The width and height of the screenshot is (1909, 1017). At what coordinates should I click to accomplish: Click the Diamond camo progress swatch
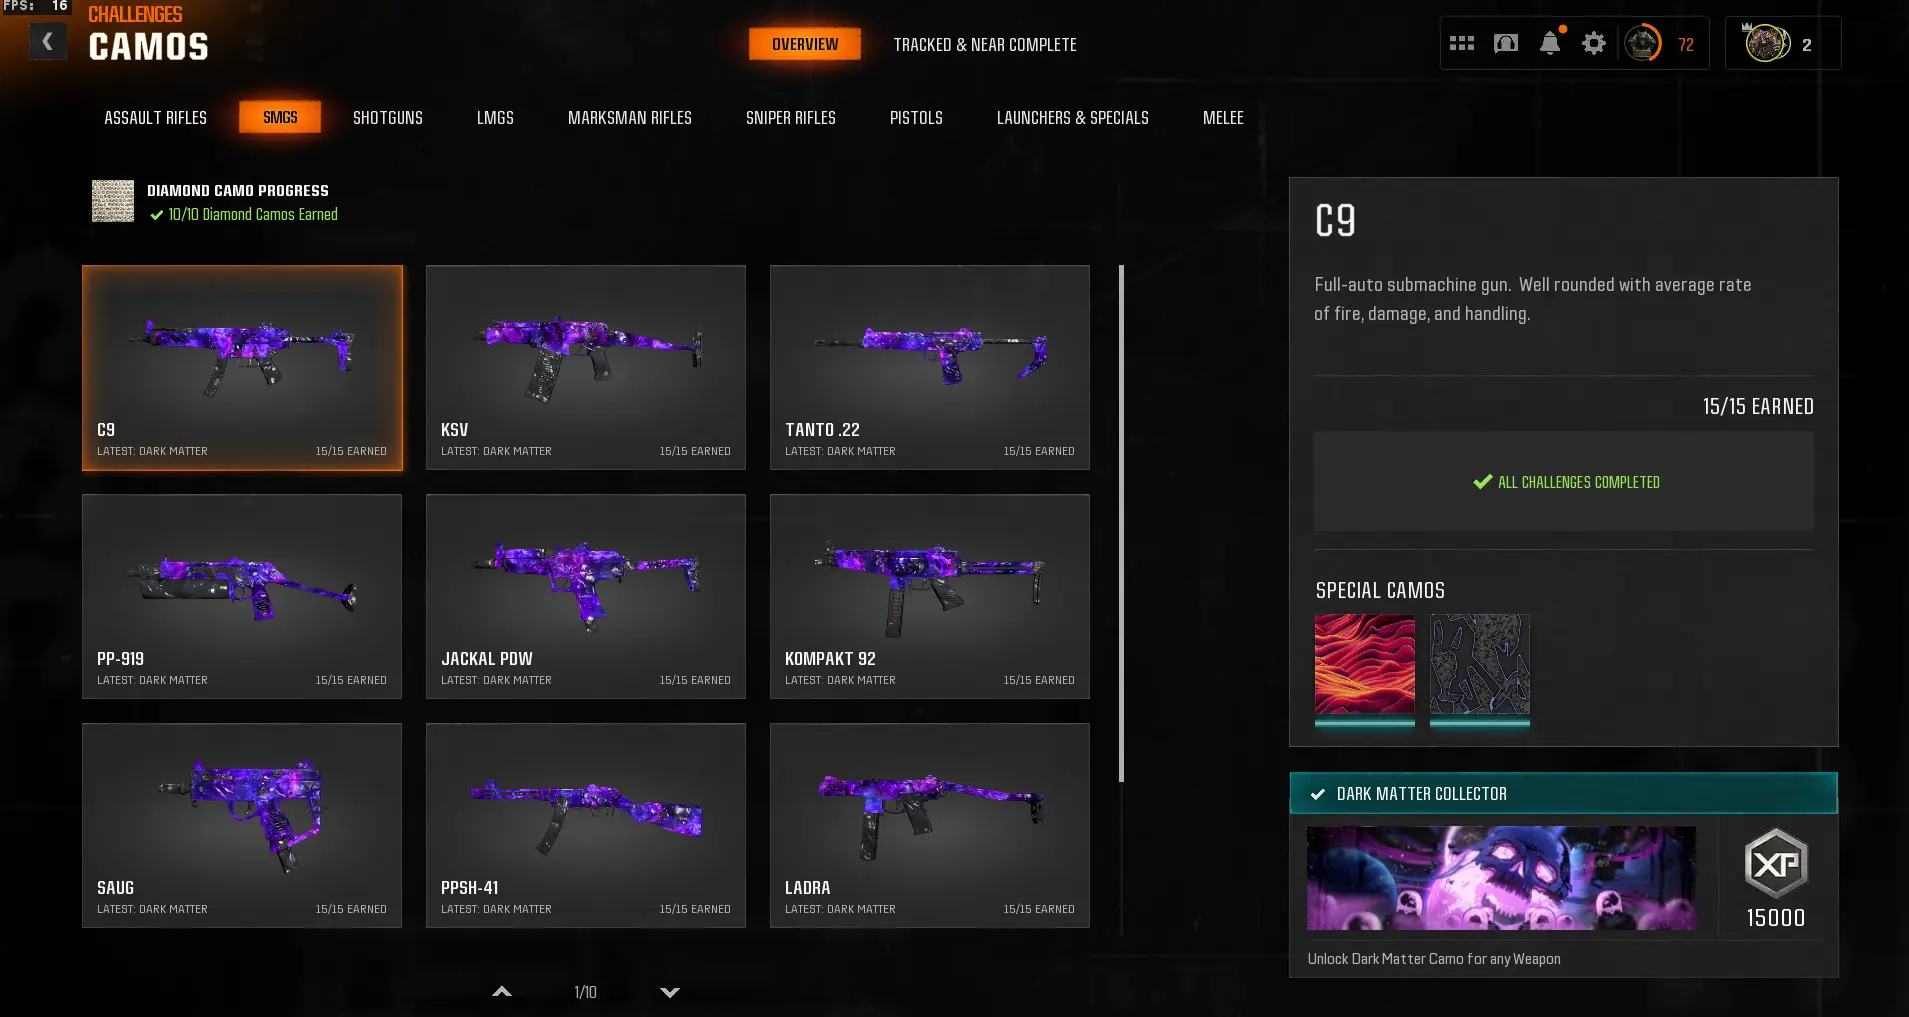113,201
